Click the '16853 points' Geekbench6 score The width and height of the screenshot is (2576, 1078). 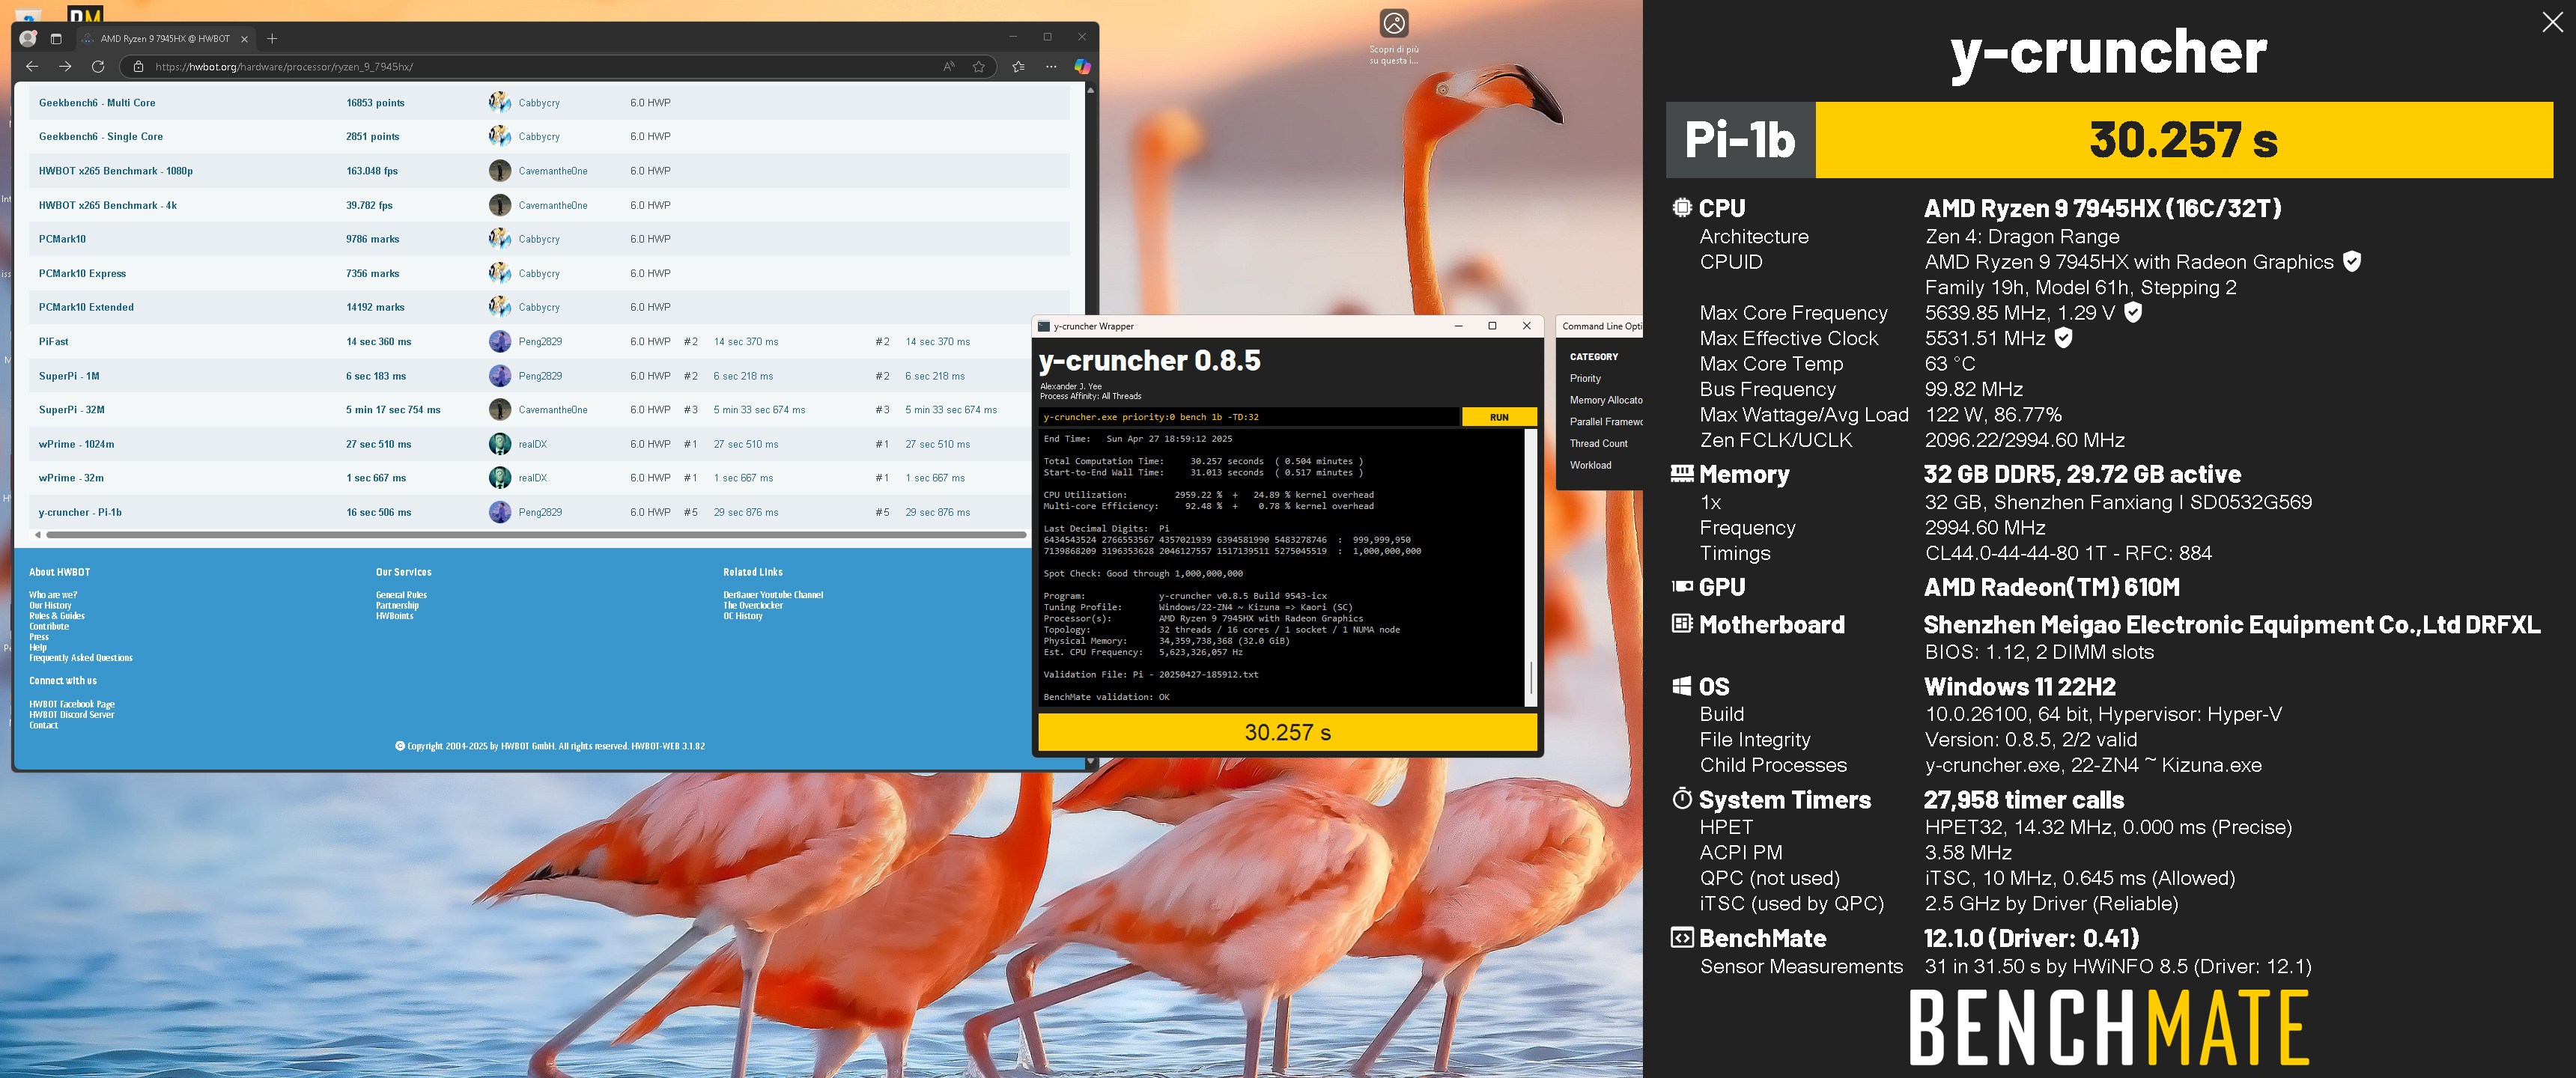(375, 102)
